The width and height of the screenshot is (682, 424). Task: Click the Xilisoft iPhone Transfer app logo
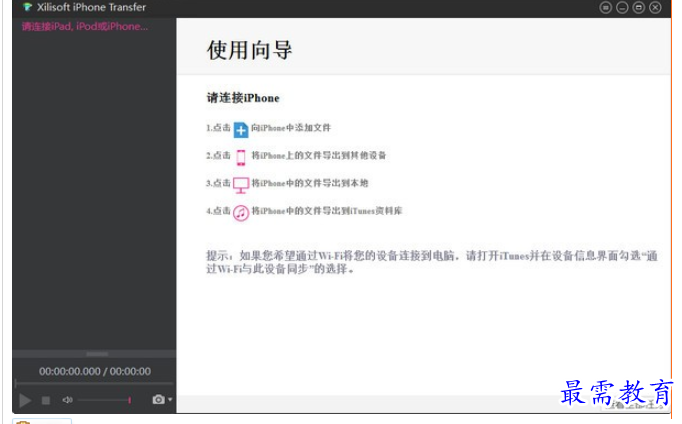click(27, 7)
